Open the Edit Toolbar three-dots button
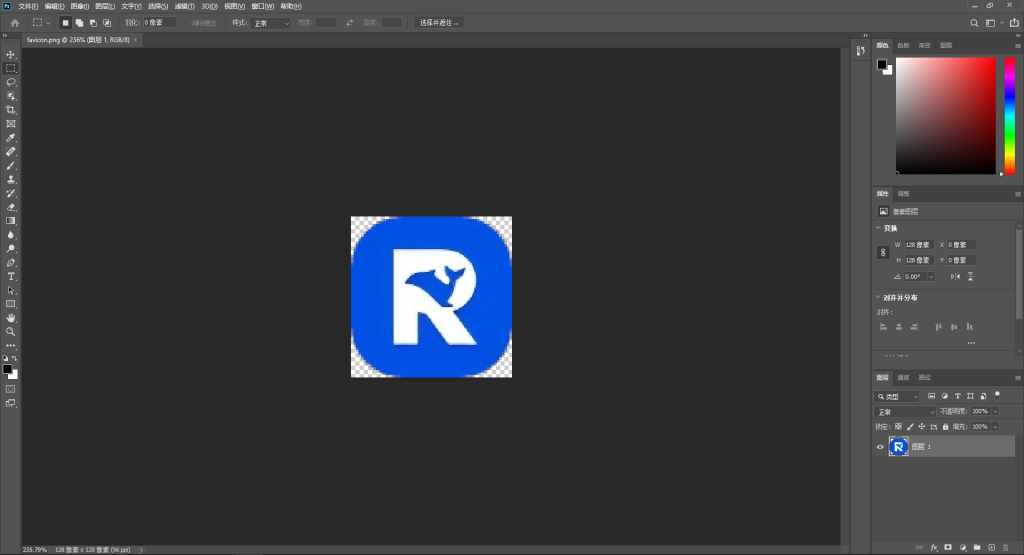Screen dimensions: 1024x555 pyautogui.click(x=10, y=346)
